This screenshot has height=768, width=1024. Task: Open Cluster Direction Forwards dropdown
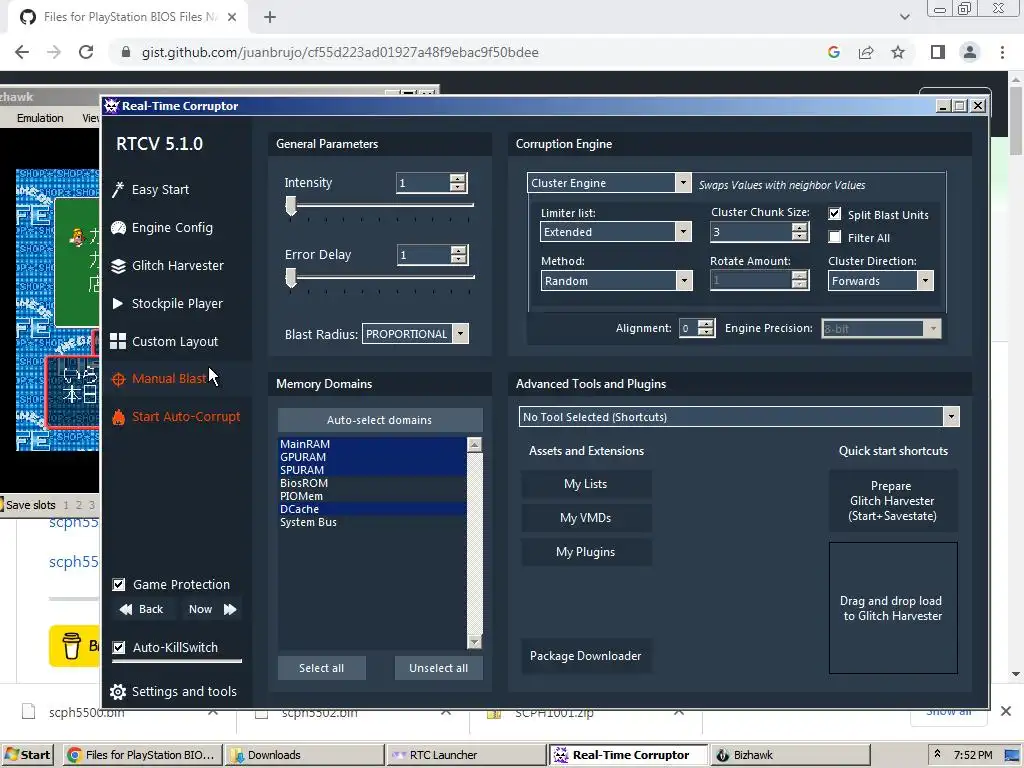925,281
